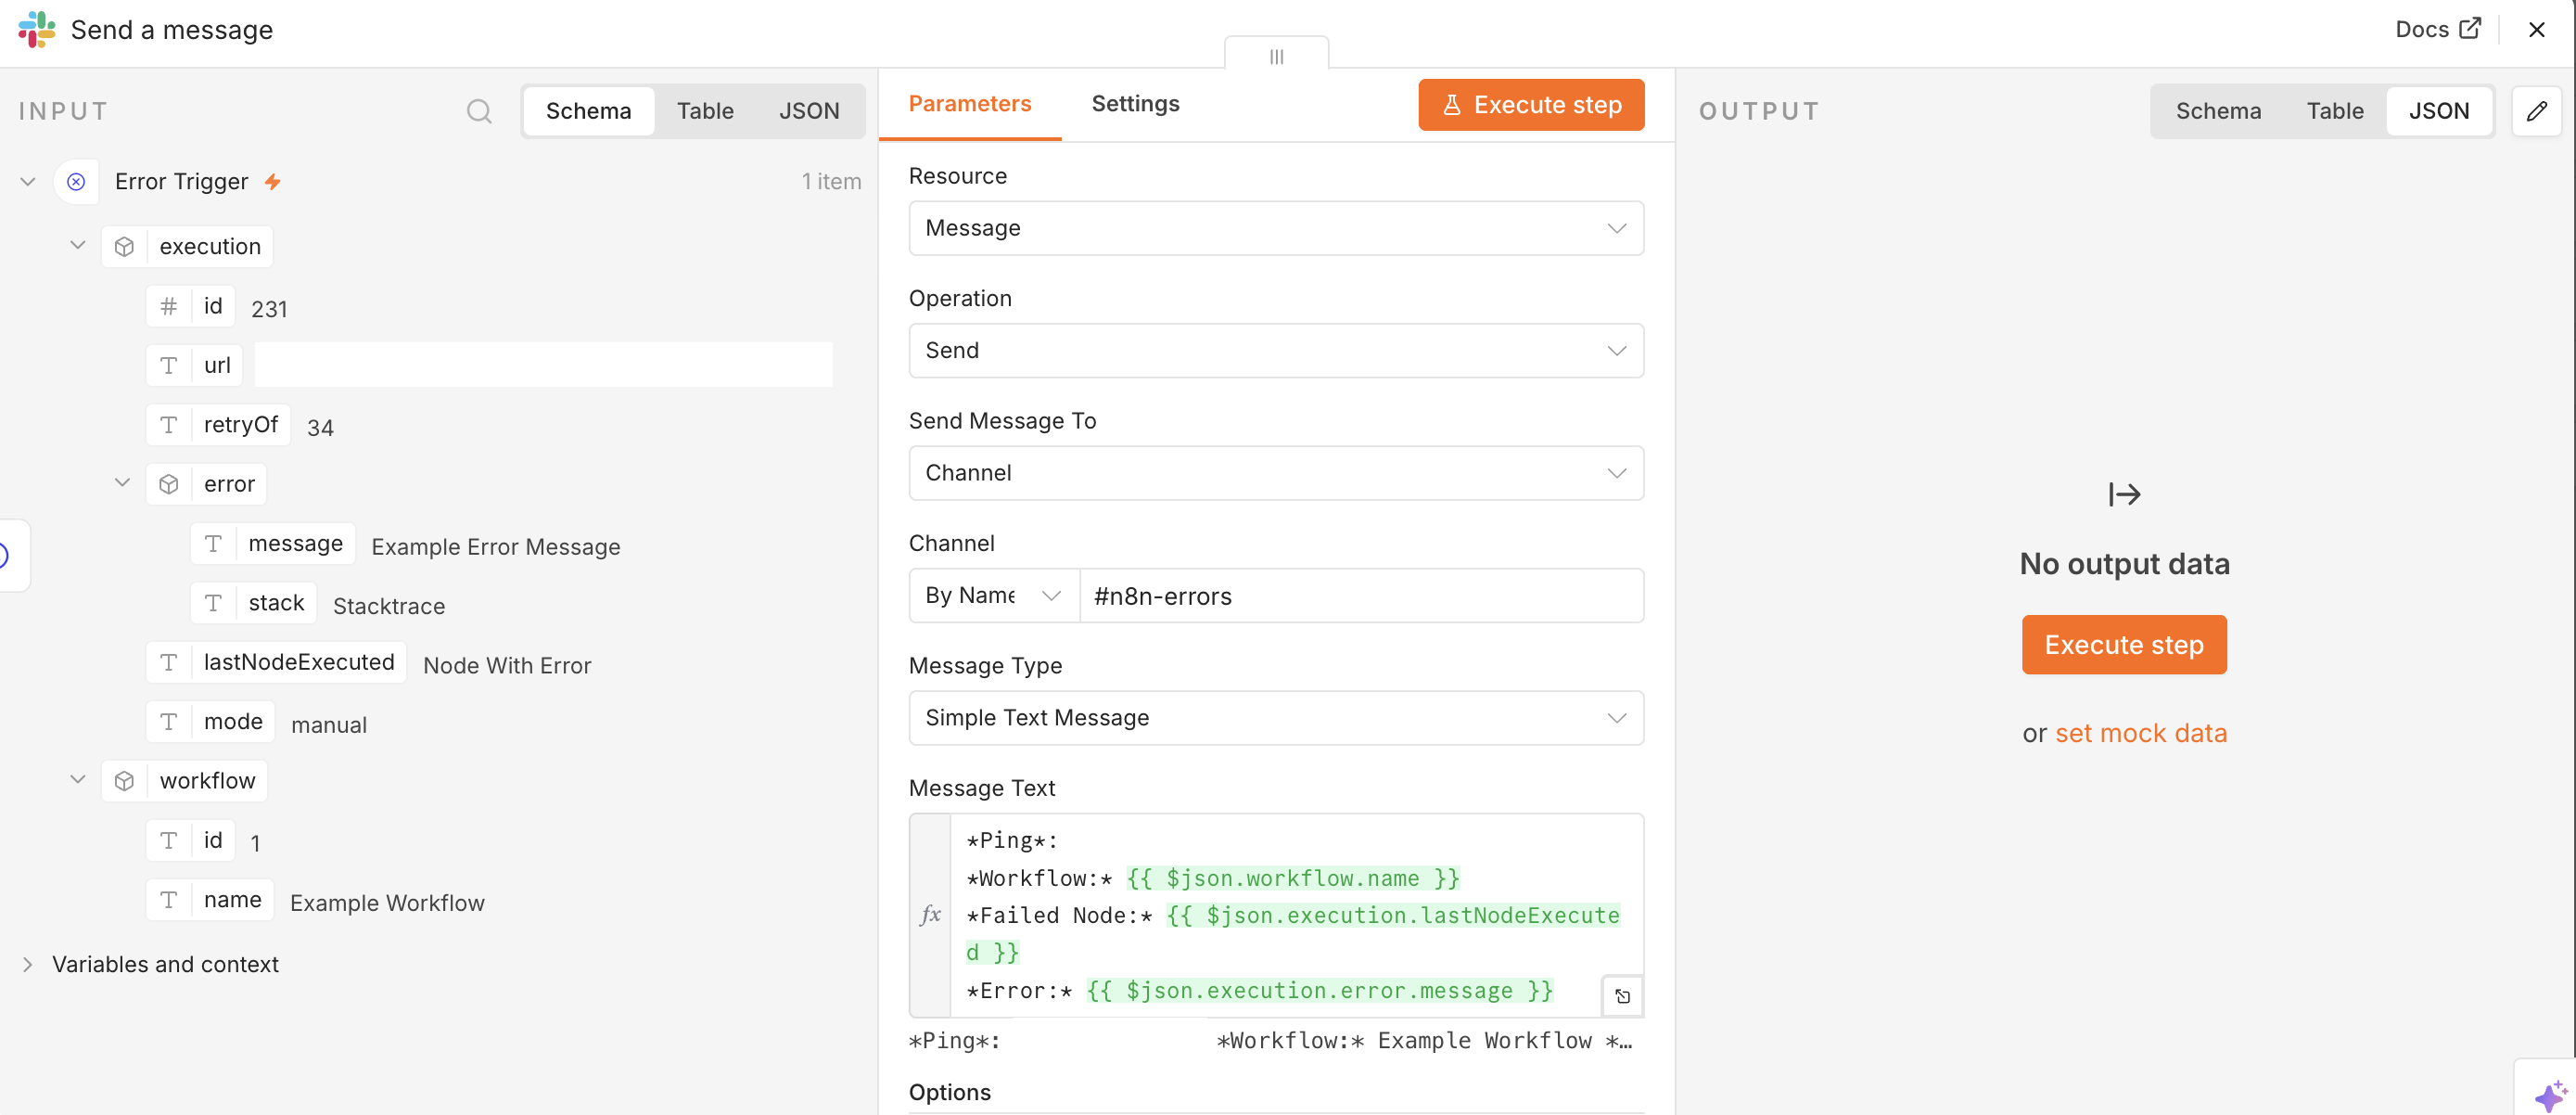This screenshot has height=1115, width=2576.
Task: Click the workflow name field pill
Action: pyautogui.click(x=210, y=900)
